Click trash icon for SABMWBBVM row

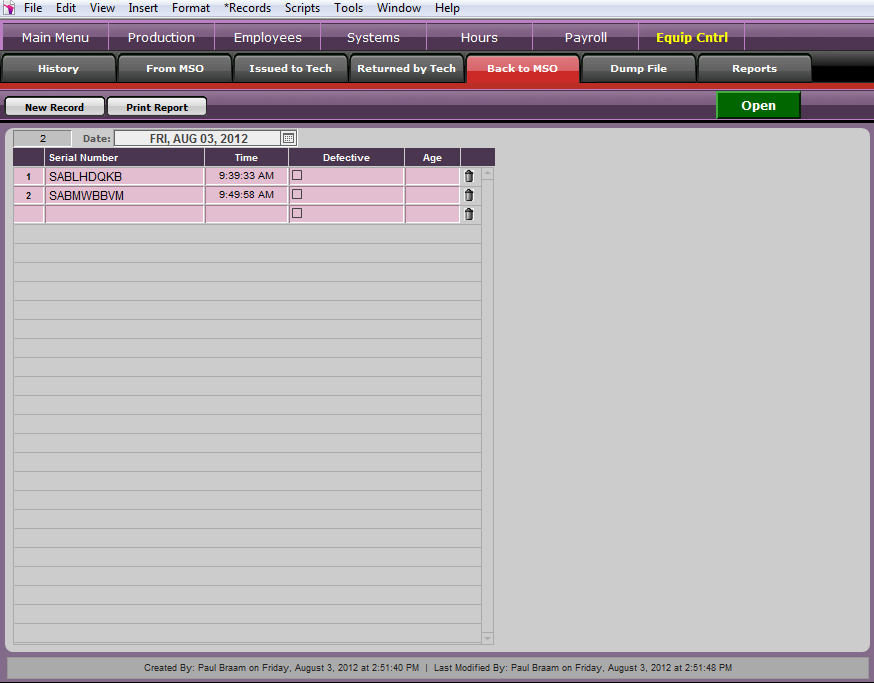469,195
